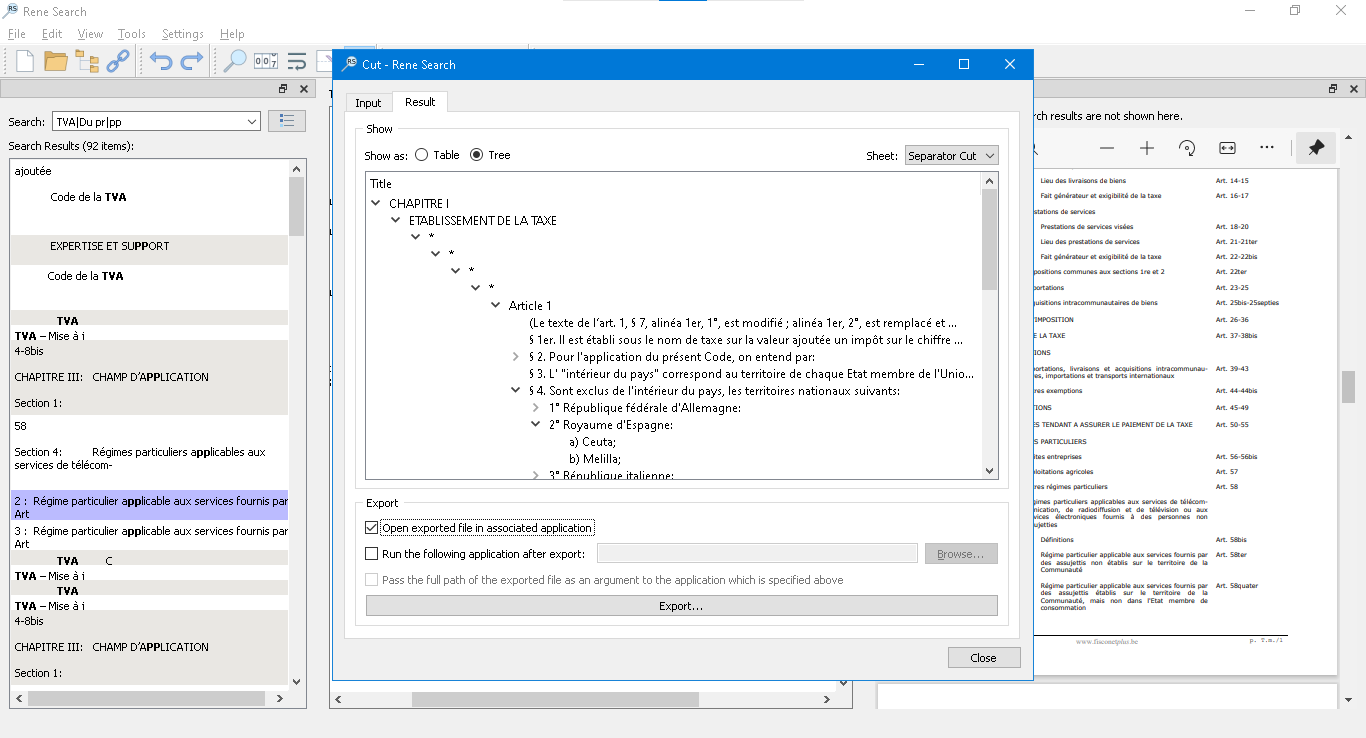This screenshot has height=738, width=1366.
Task: Click the Close button in Cut dialog
Action: [983, 657]
